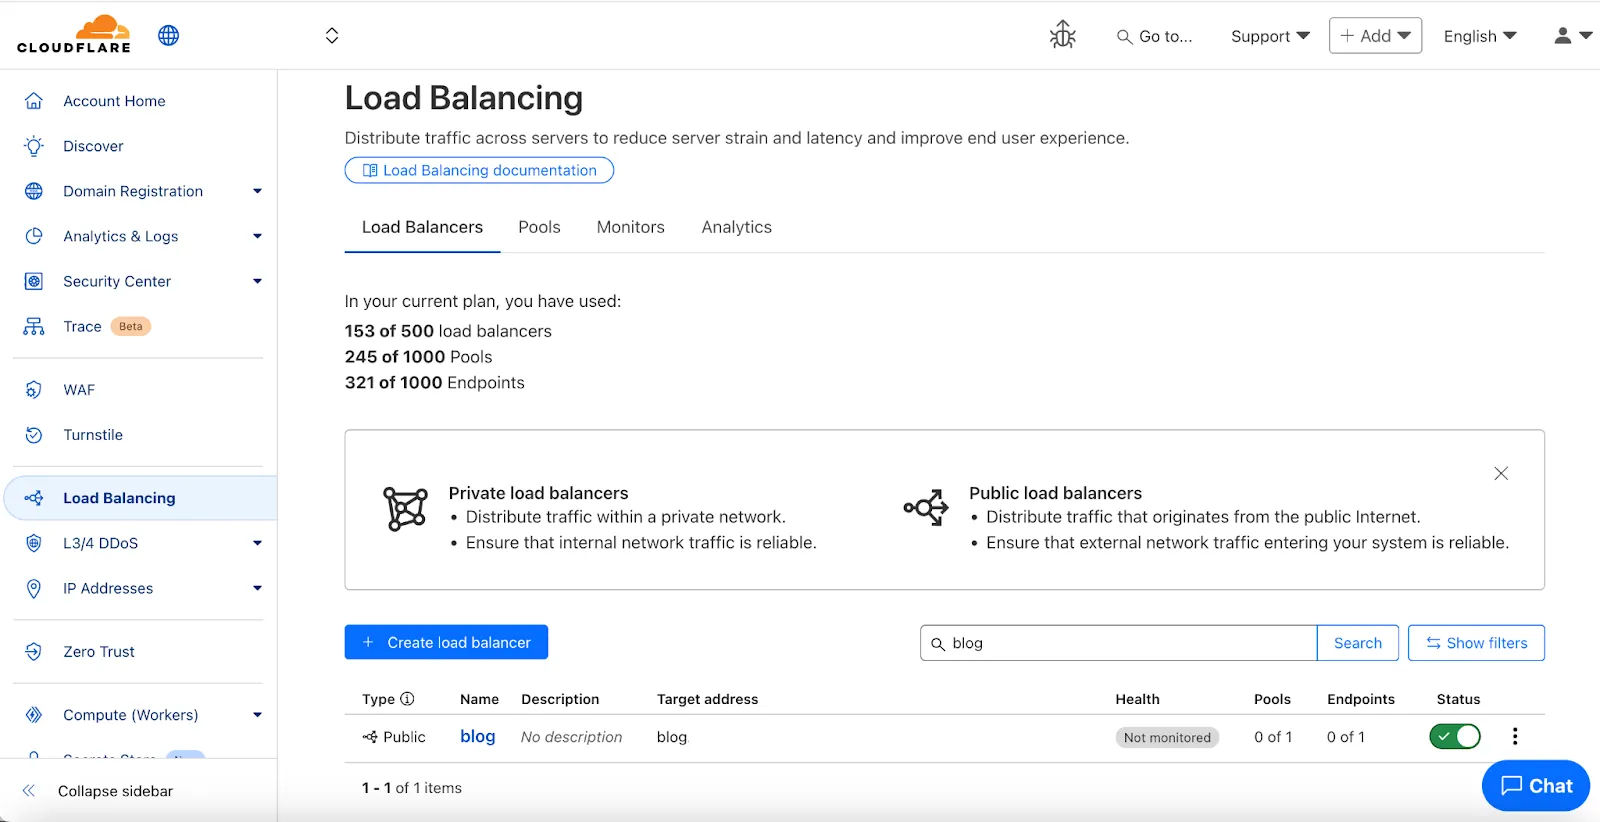Open the bug report icon in header

point(1062,36)
